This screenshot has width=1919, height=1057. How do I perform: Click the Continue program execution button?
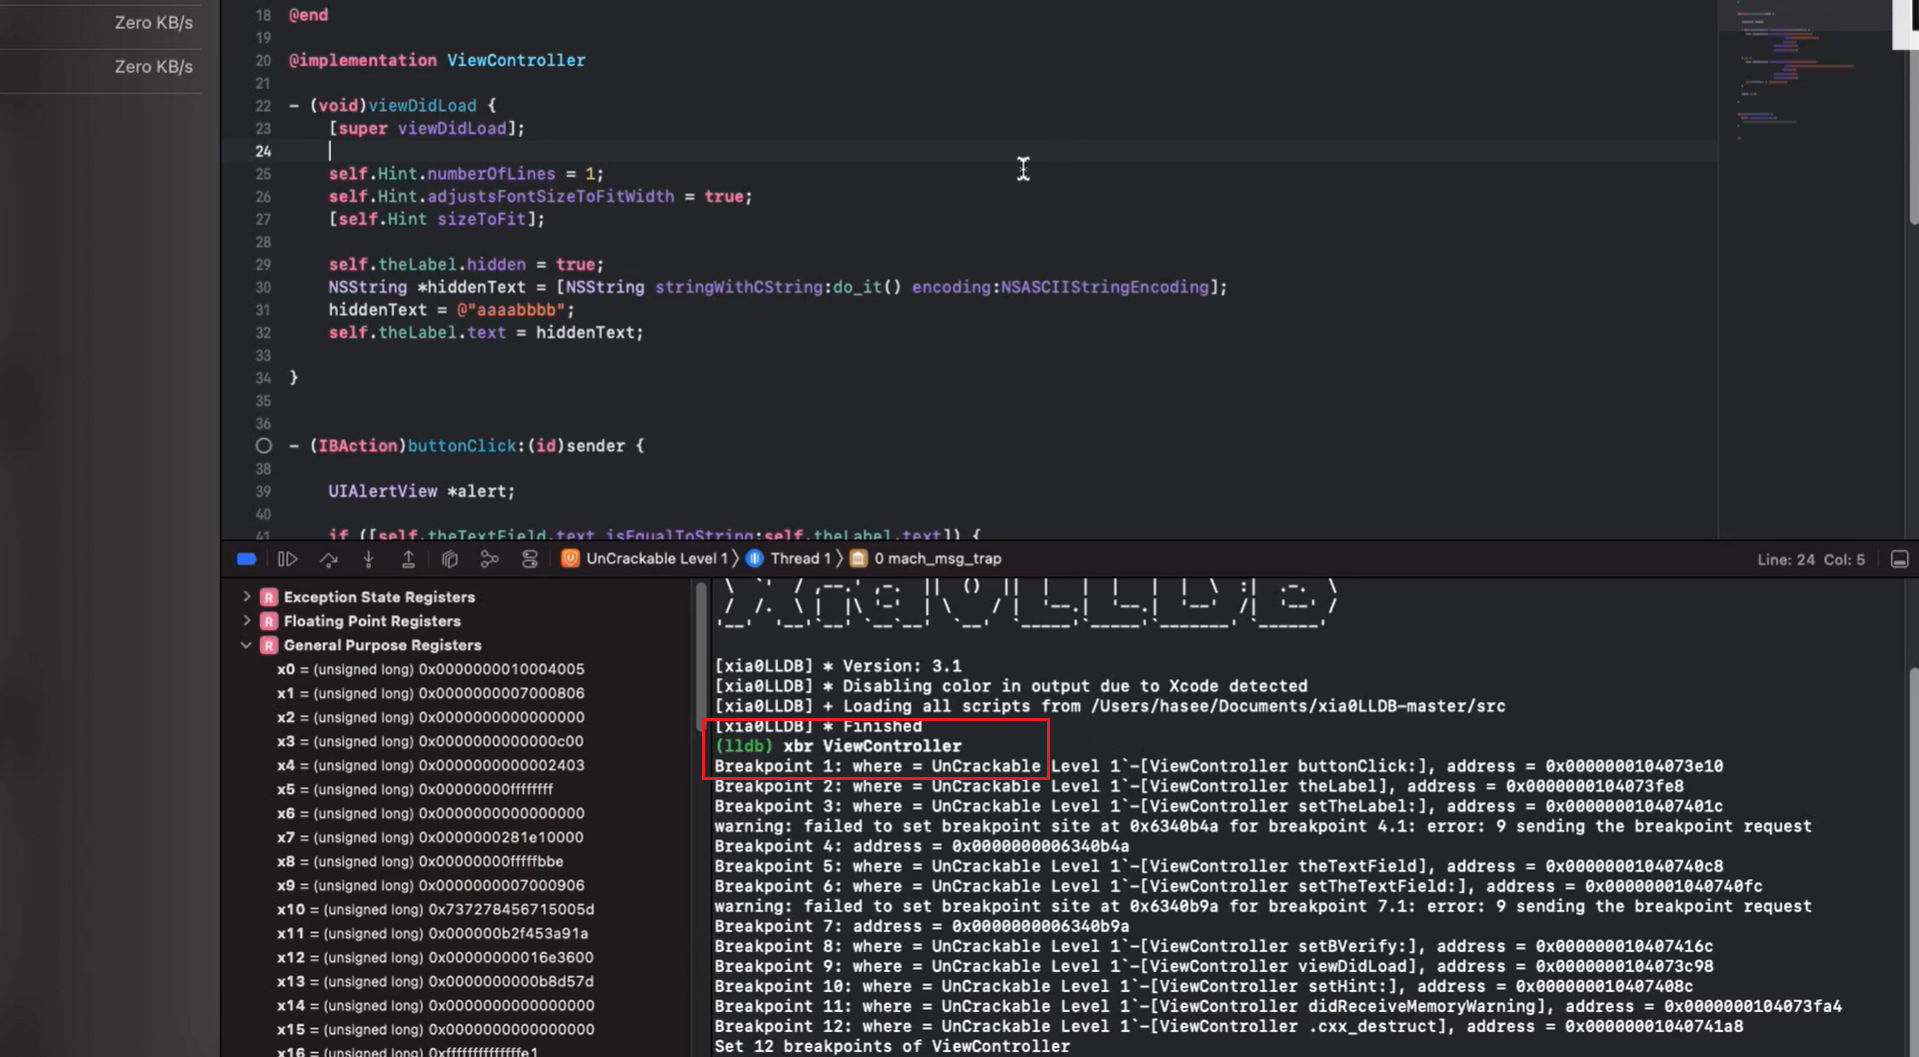pos(287,559)
